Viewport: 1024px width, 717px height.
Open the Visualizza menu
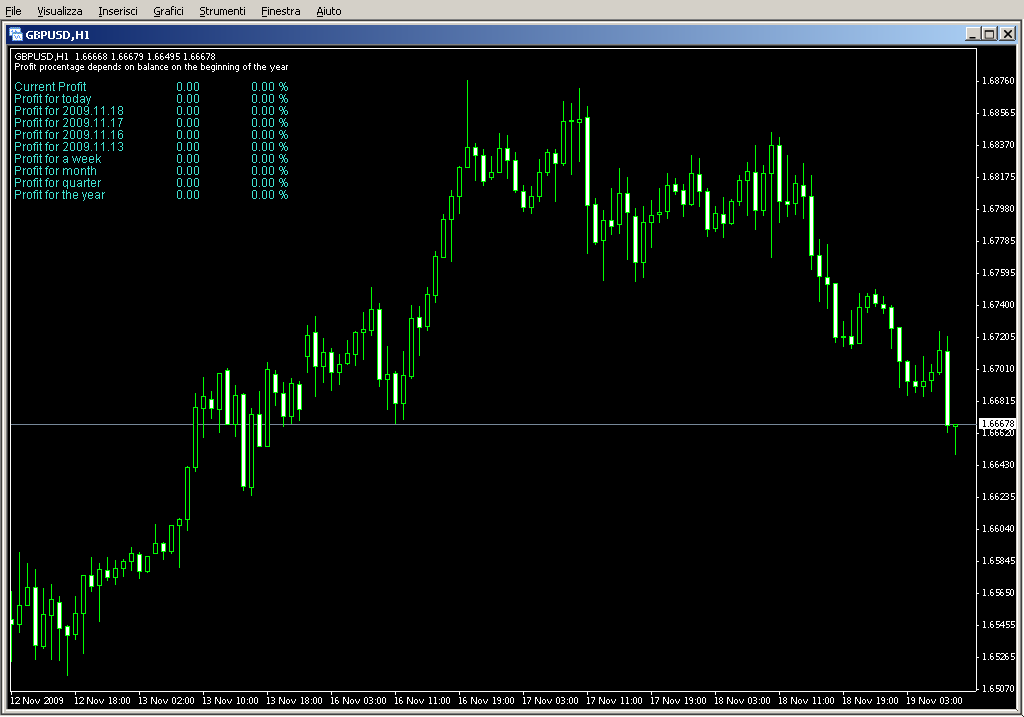pyautogui.click(x=59, y=11)
